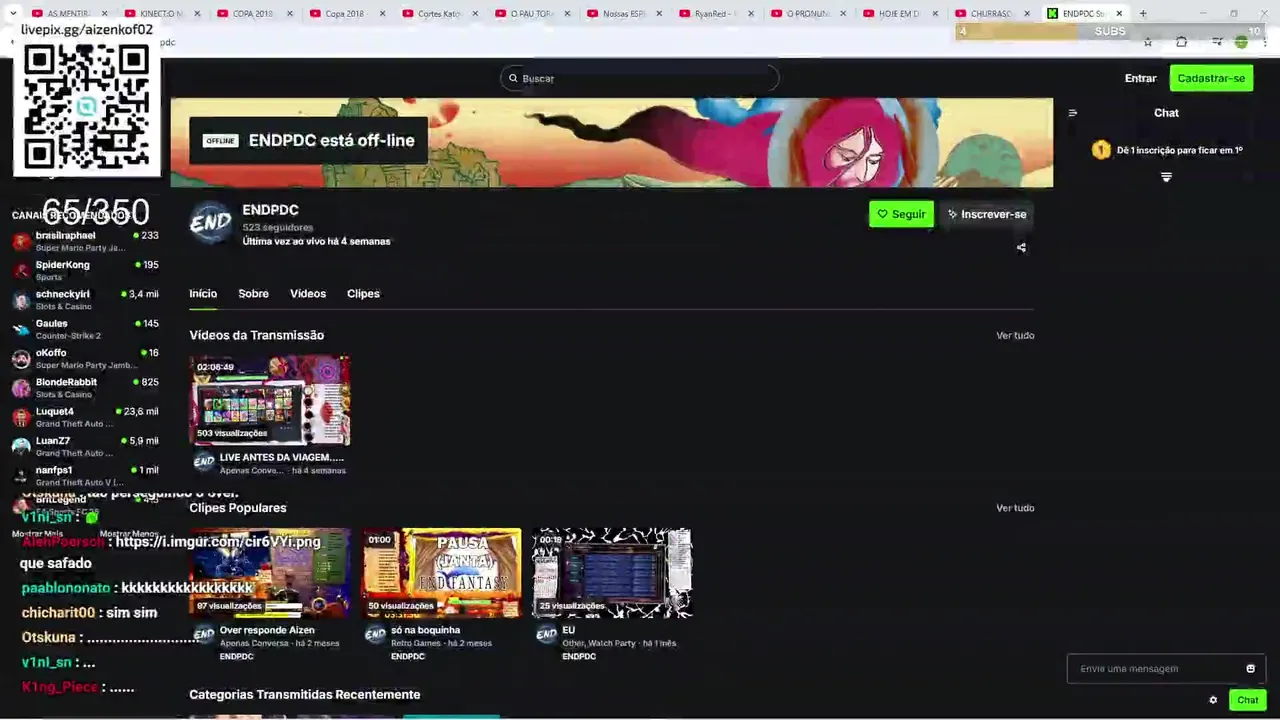The width and height of the screenshot is (1280, 720).
Task: Click the ENDPDC channel avatar logo
Action: [x=211, y=224]
